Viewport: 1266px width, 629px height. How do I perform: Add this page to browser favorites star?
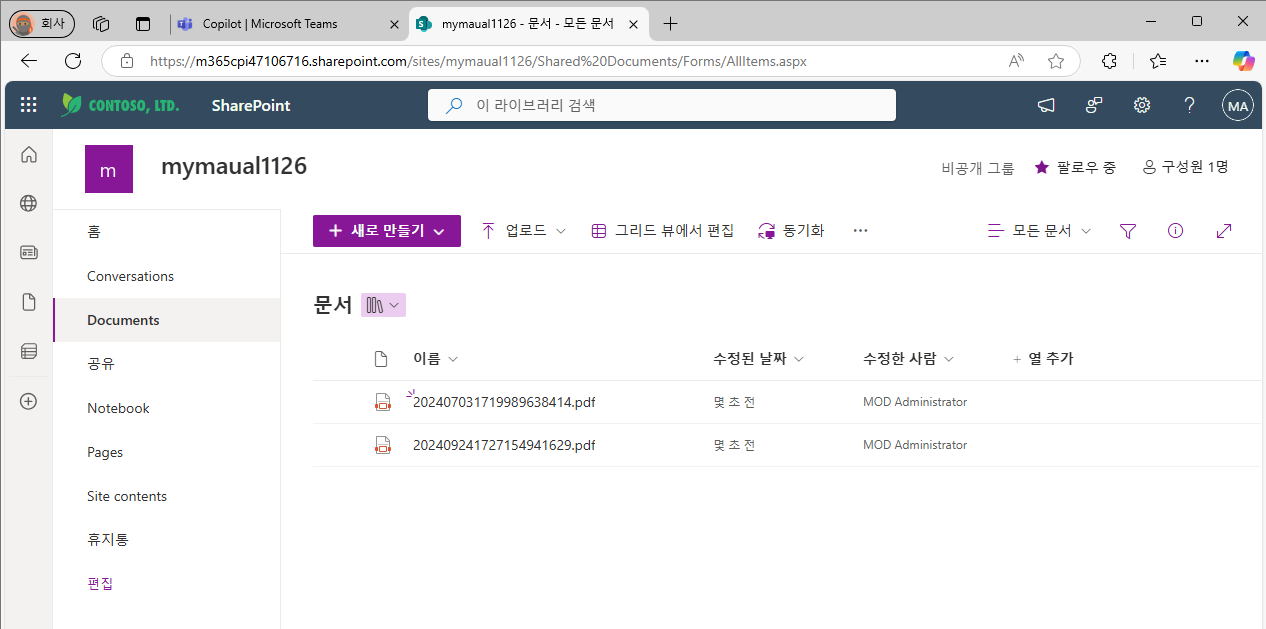(x=1056, y=61)
